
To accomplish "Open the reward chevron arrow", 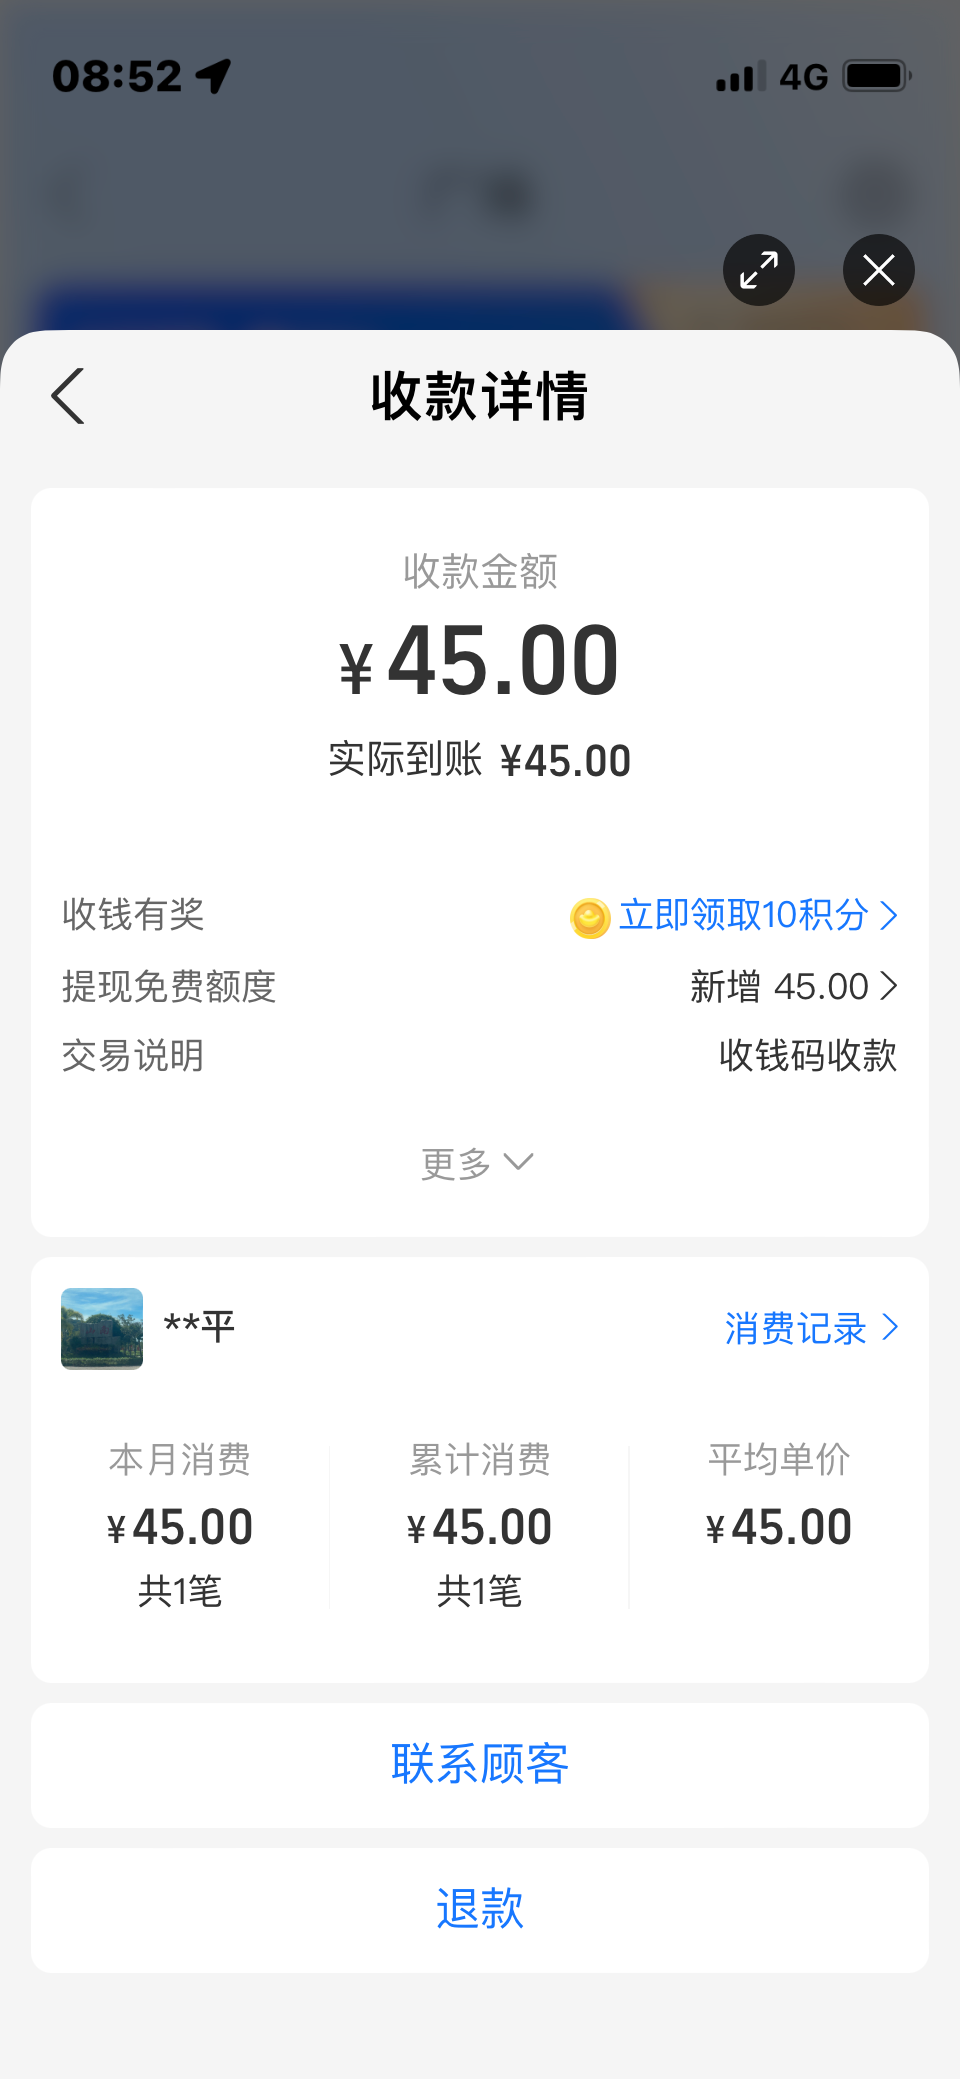I will click(x=889, y=915).
